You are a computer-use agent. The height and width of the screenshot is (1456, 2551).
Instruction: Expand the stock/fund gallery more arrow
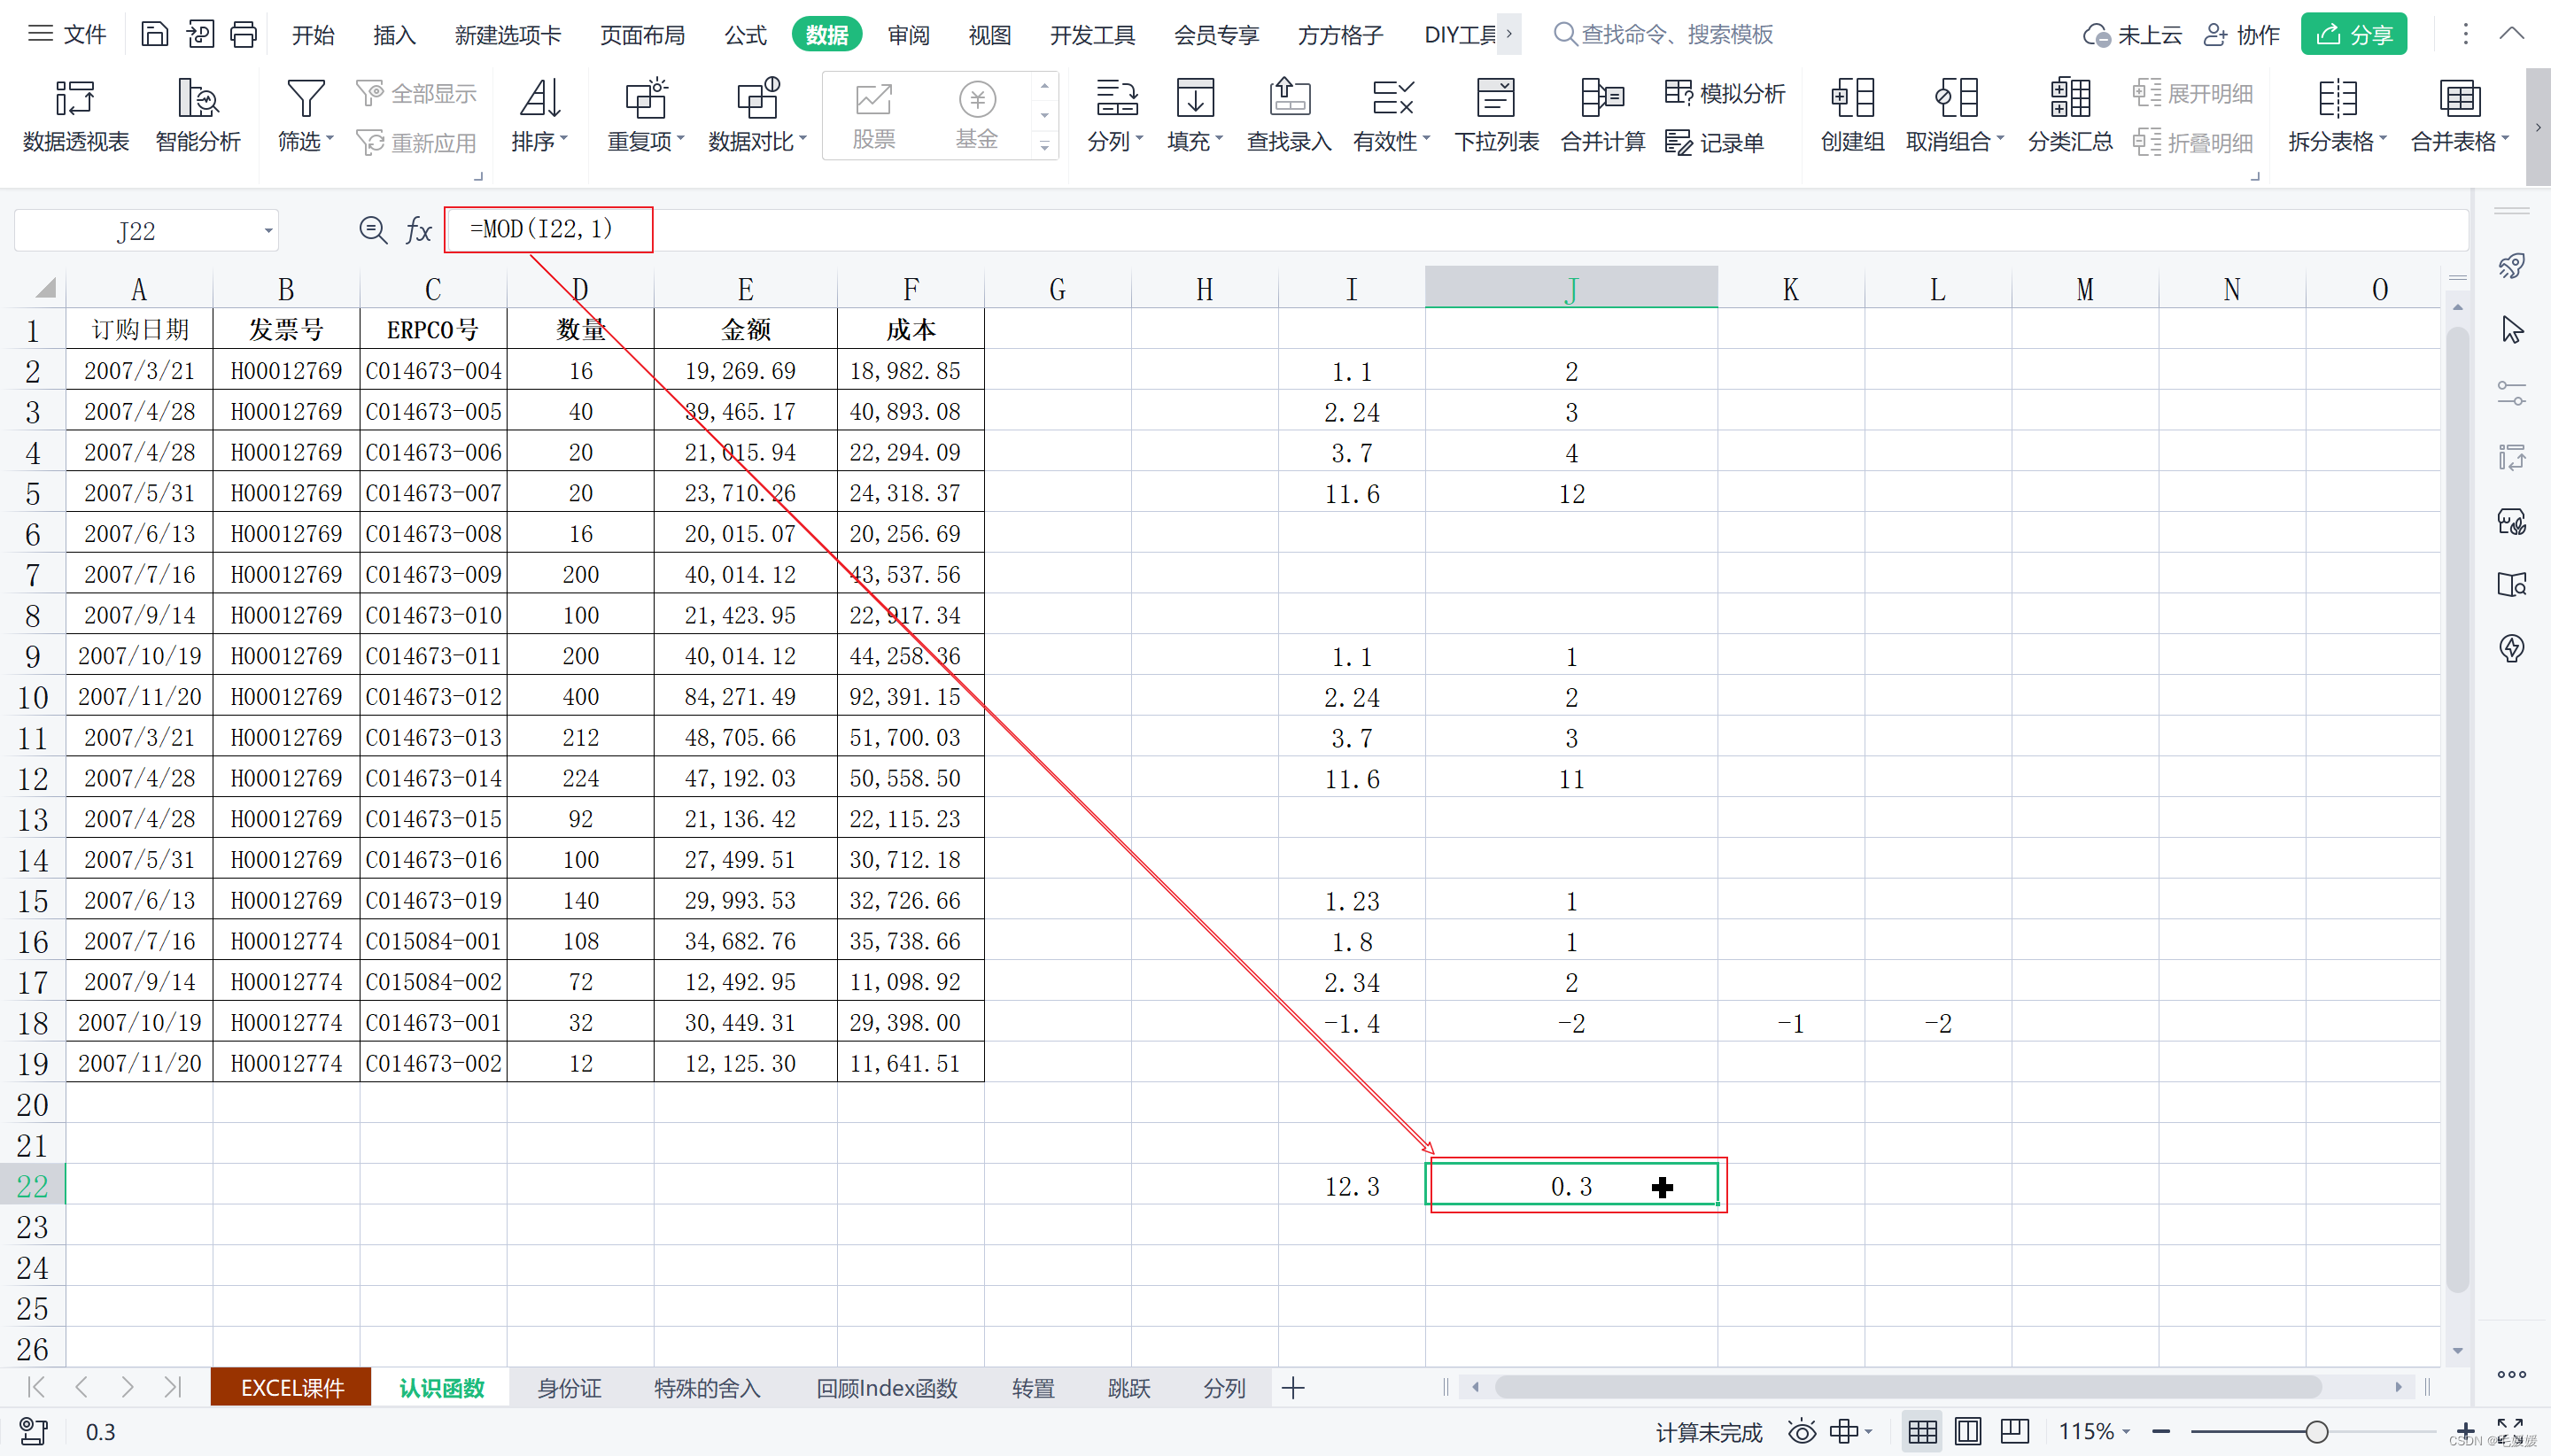click(x=1044, y=147)
